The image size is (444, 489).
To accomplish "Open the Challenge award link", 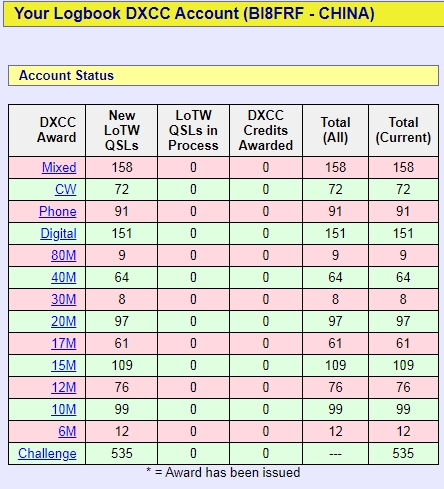I will click(47, 453).
